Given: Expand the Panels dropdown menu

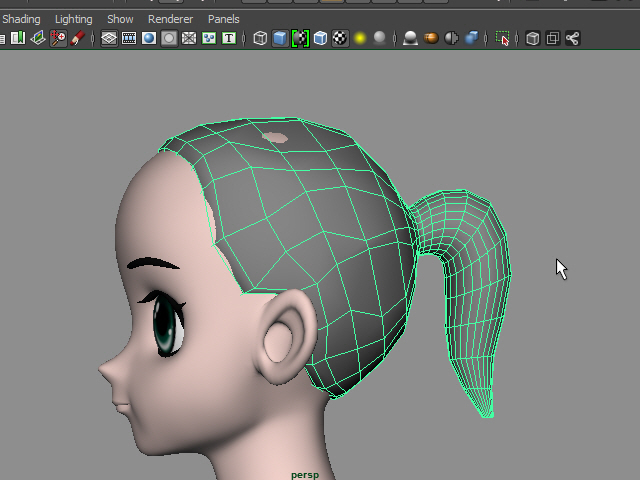Looking at the screenshot, I should 224,19.
